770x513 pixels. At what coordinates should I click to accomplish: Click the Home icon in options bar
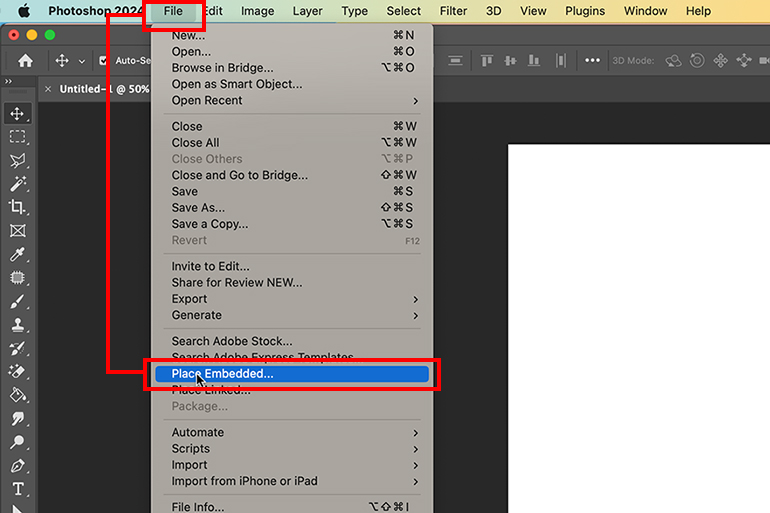coord(25,61)
